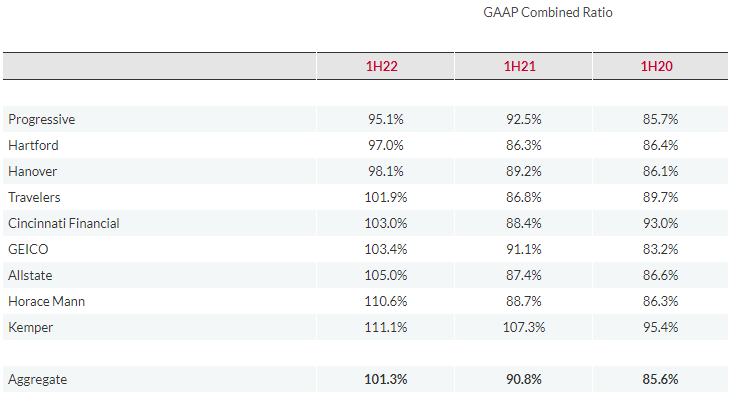
Task: Select Kemper's 1H21 value 107.3%
Action: point(524,327)
